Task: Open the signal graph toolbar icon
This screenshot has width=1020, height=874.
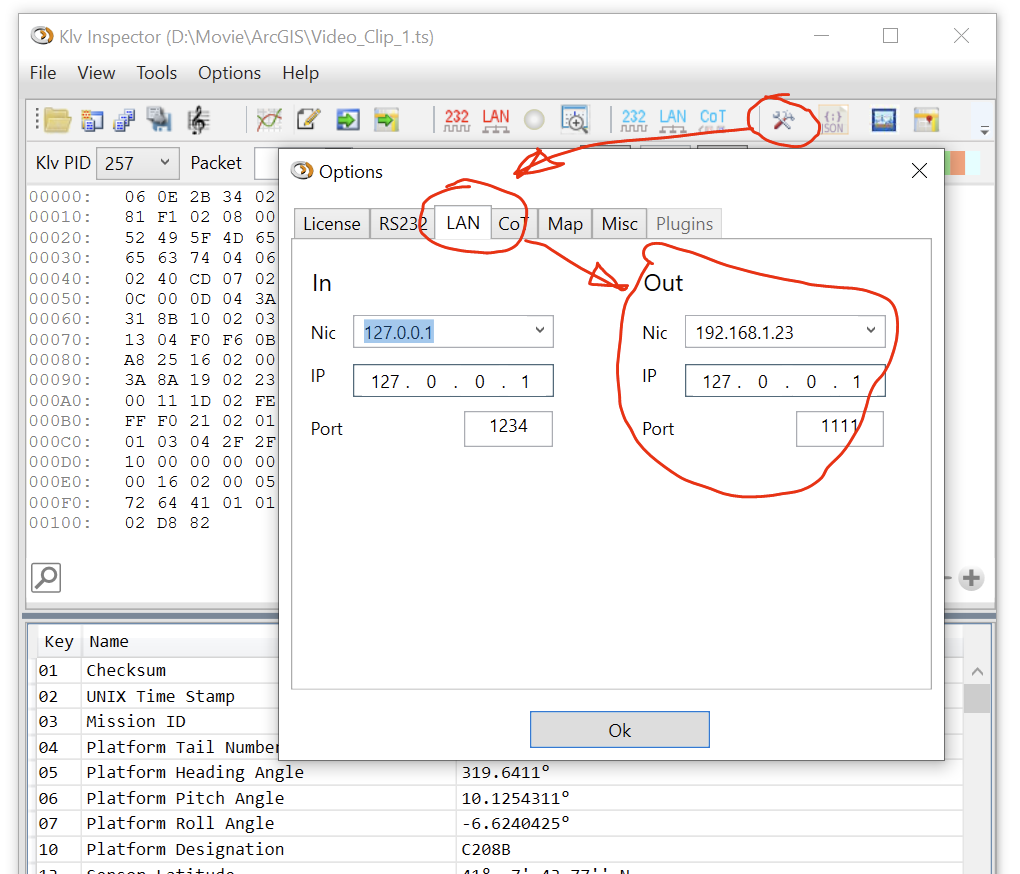Action: coord(269,119)
